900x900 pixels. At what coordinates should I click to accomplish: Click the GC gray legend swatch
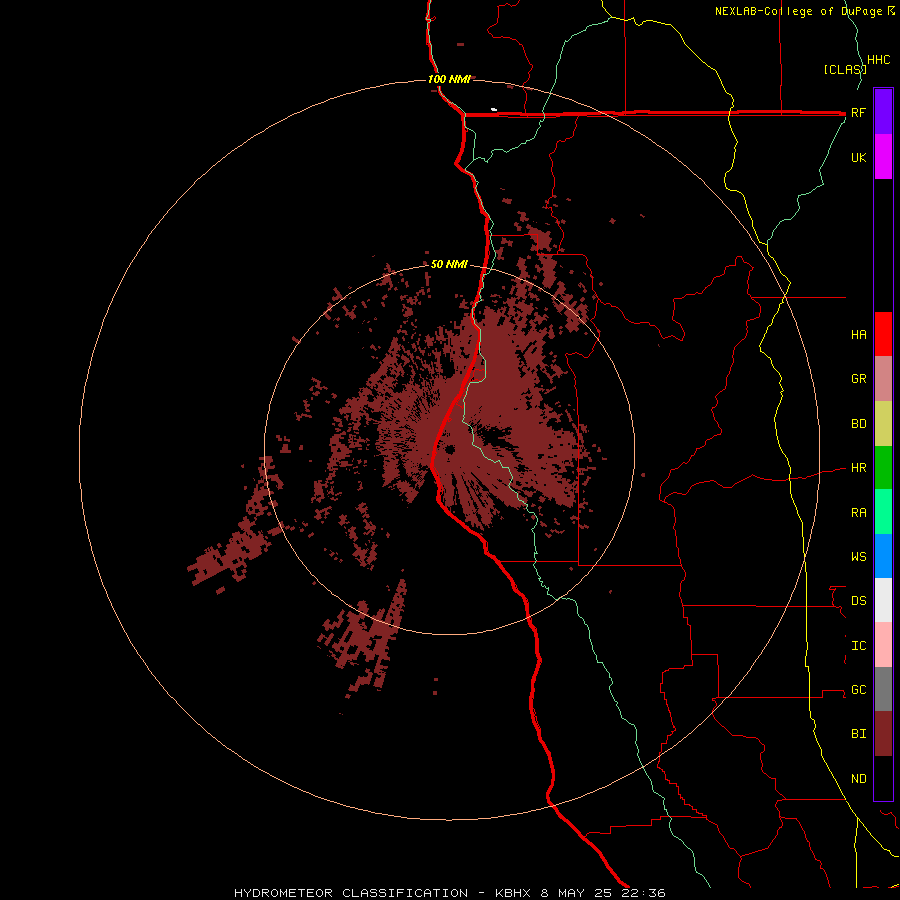click(x=883, y=689)
